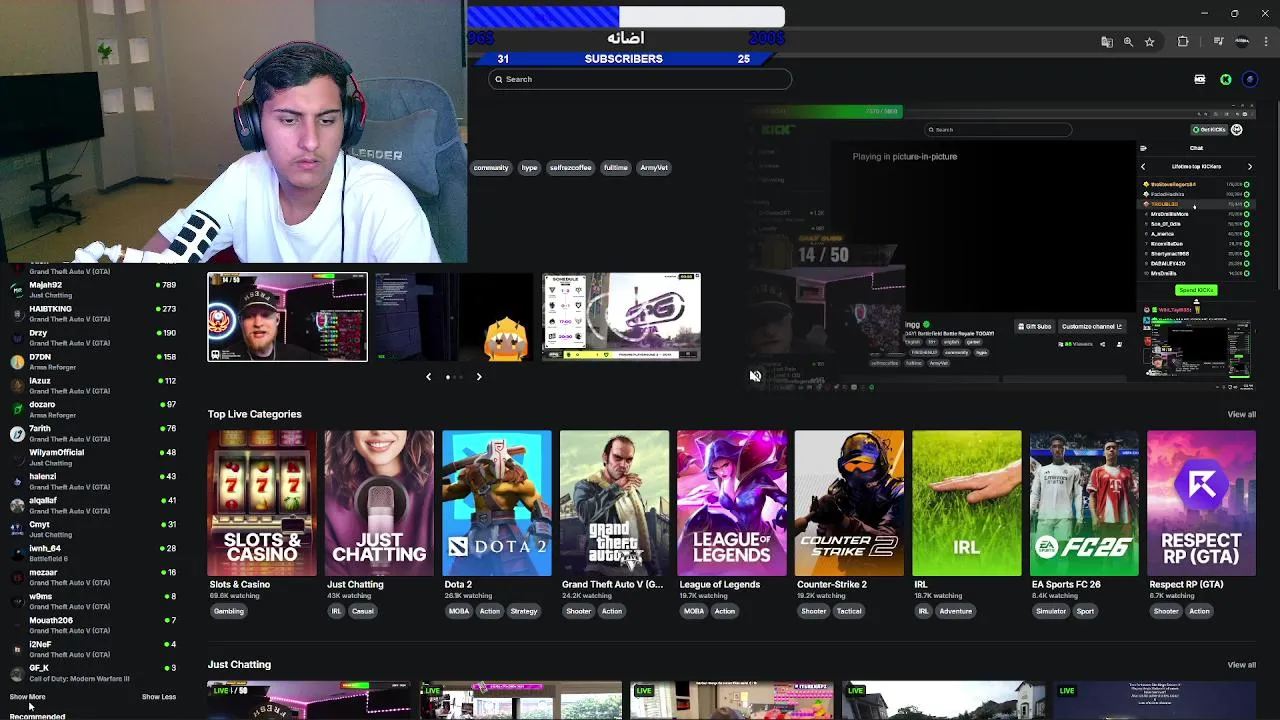Click the previous arrow beside Lifetime top KICKers
The image size is (1280, 720).
(x=1143, y=167)
